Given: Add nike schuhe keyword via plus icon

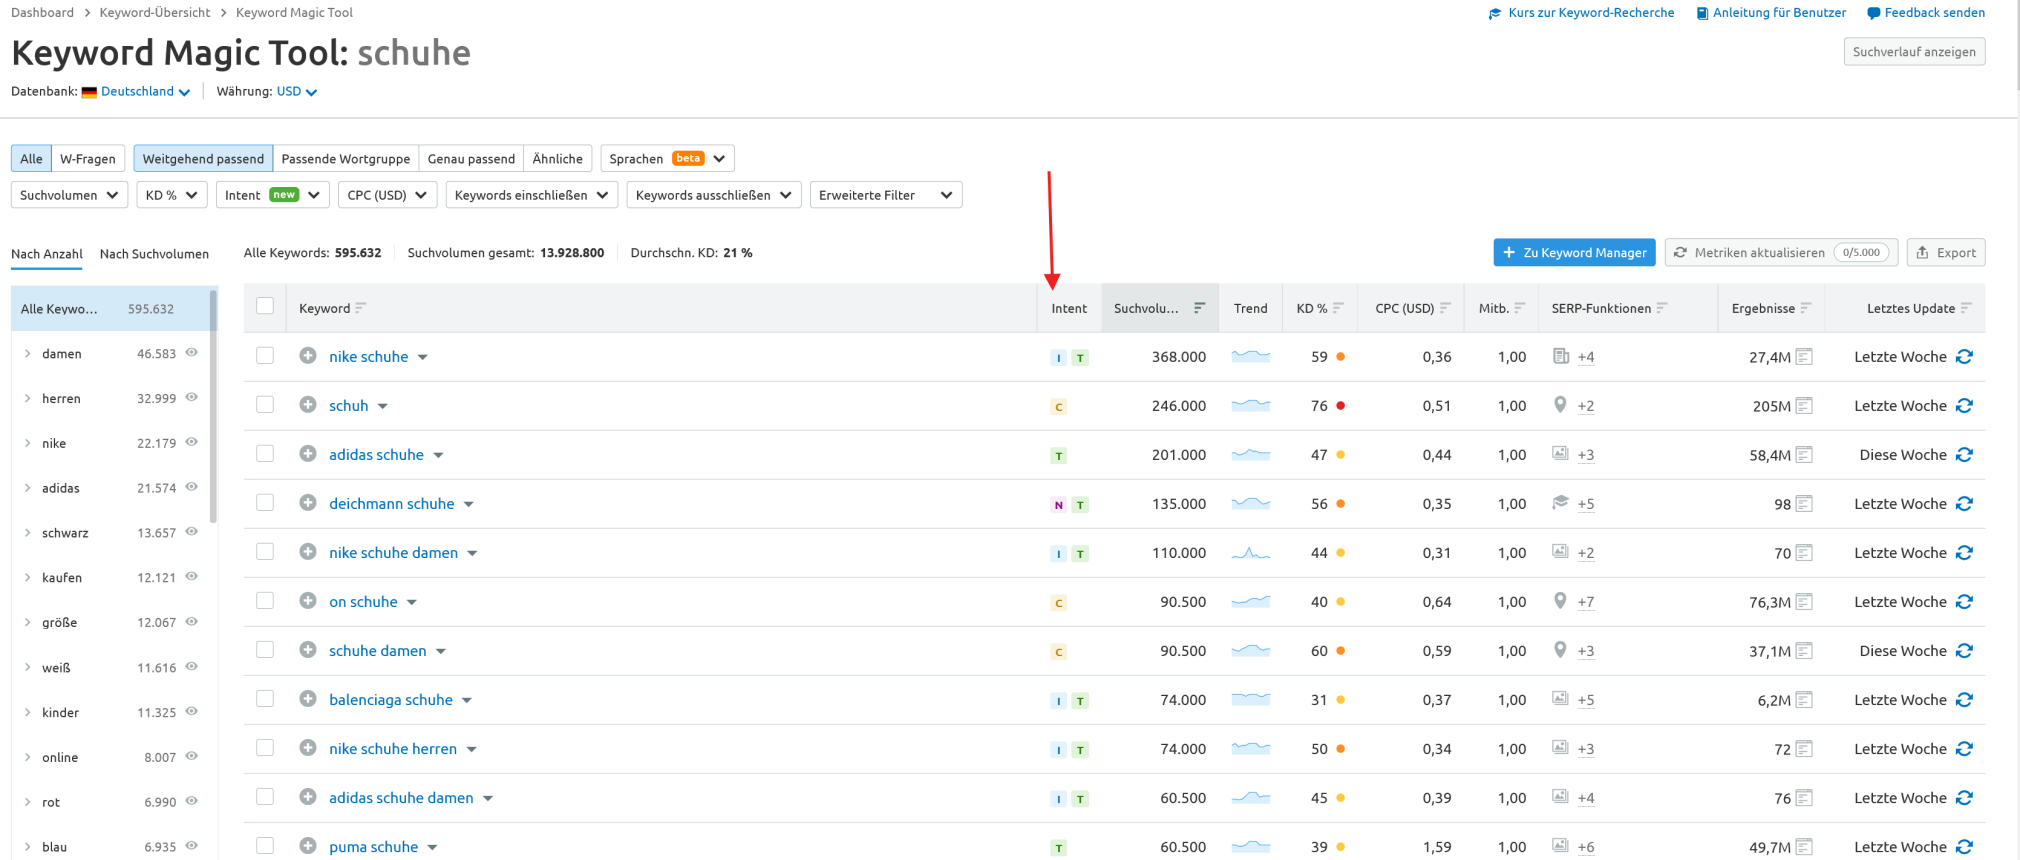Looking at the screenshot, I should (x=308, y=356).
